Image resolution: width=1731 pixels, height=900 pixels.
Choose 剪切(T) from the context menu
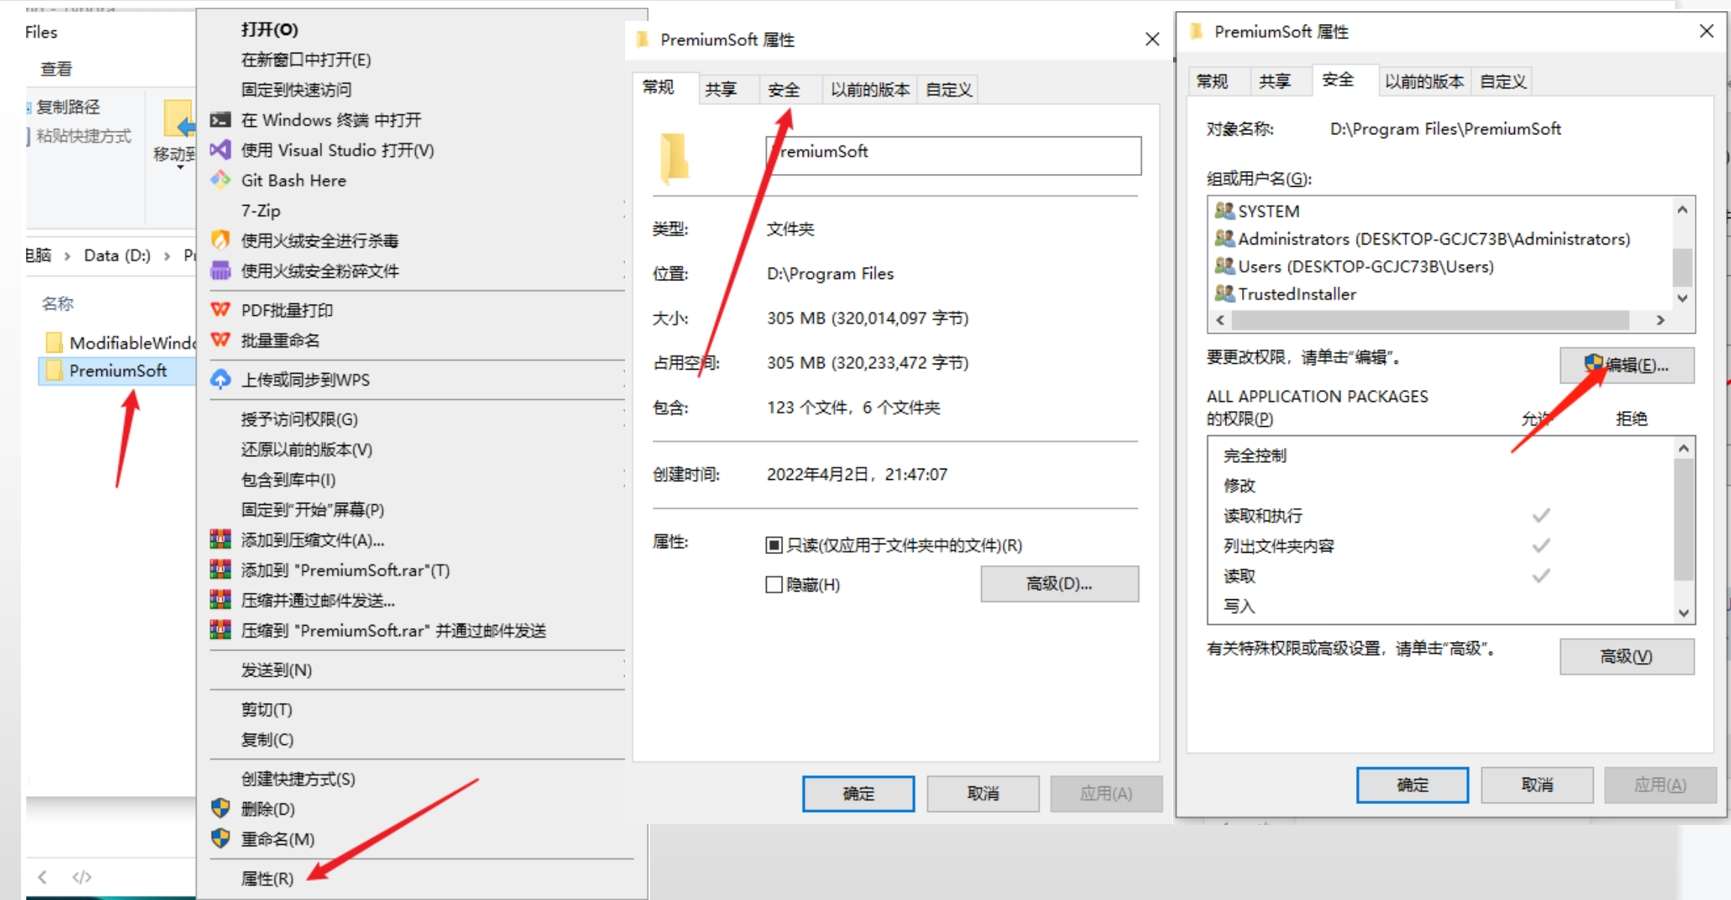pos(266,709)
